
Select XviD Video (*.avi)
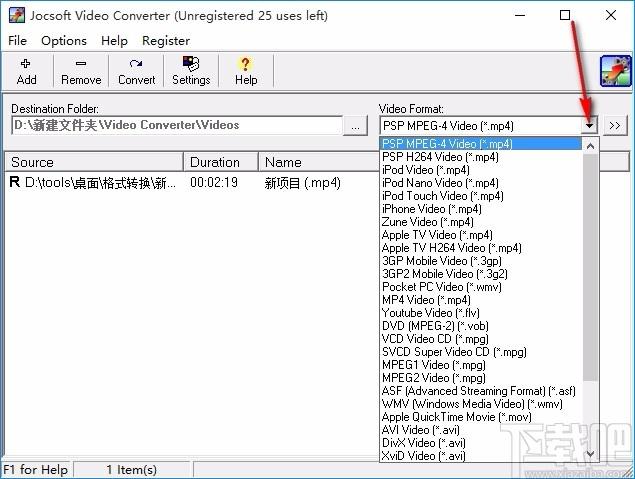click(x=481, y=456)
